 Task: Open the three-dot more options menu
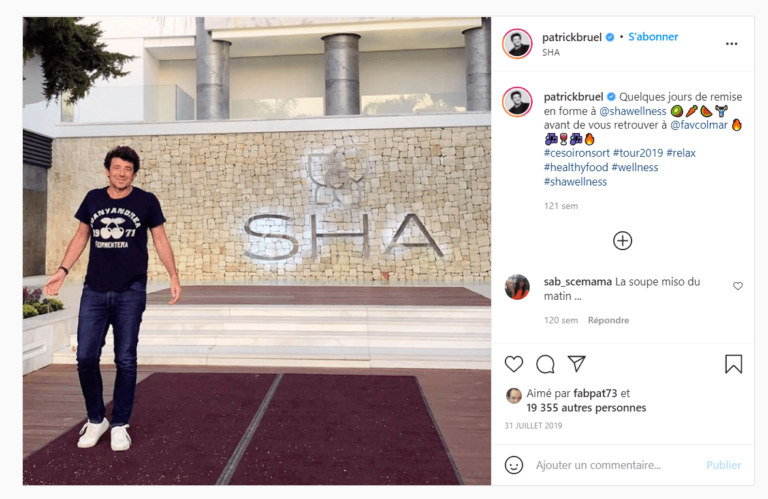[x=731, y=44]
